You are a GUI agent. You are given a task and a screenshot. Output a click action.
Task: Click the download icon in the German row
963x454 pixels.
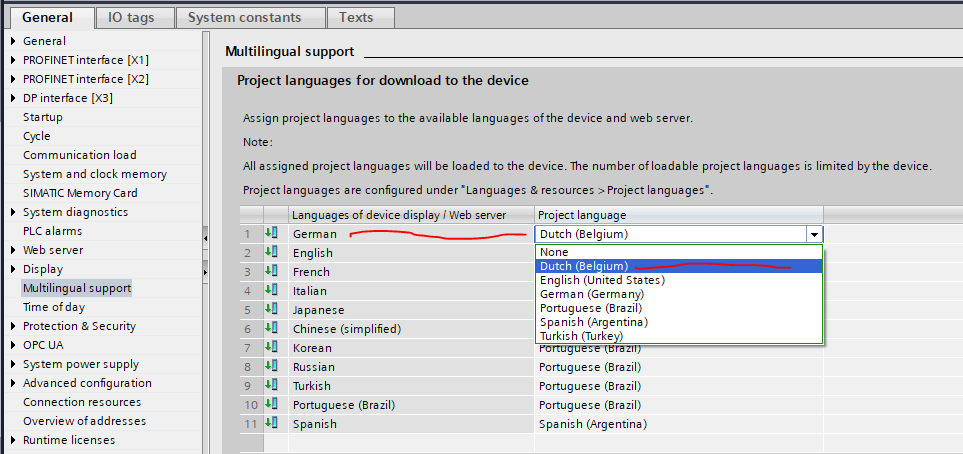point(272,234)
